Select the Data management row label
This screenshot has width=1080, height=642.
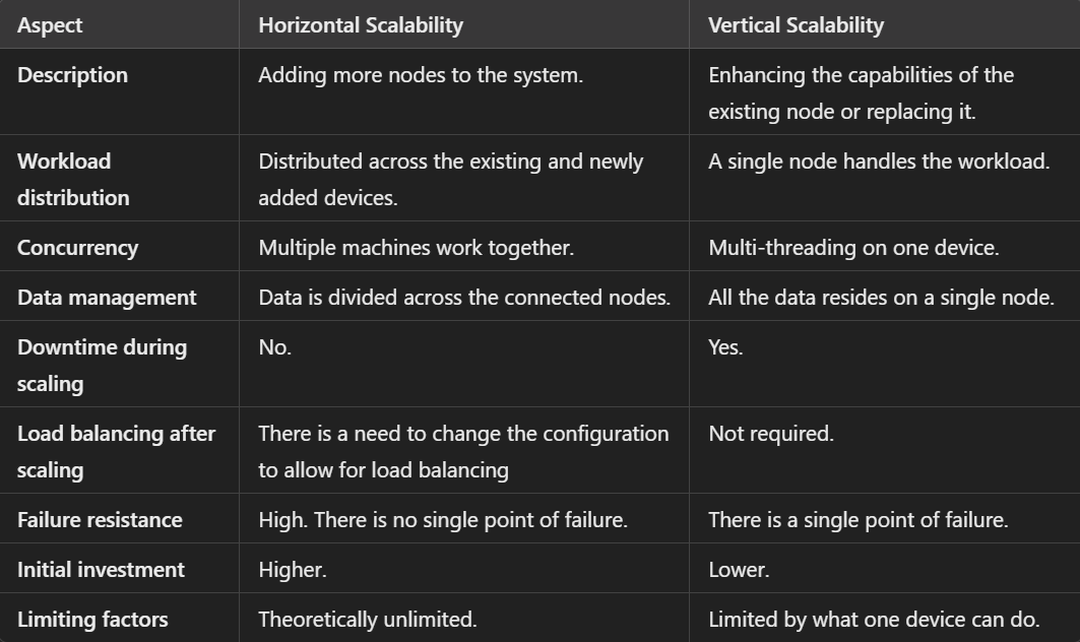(106, 298)
